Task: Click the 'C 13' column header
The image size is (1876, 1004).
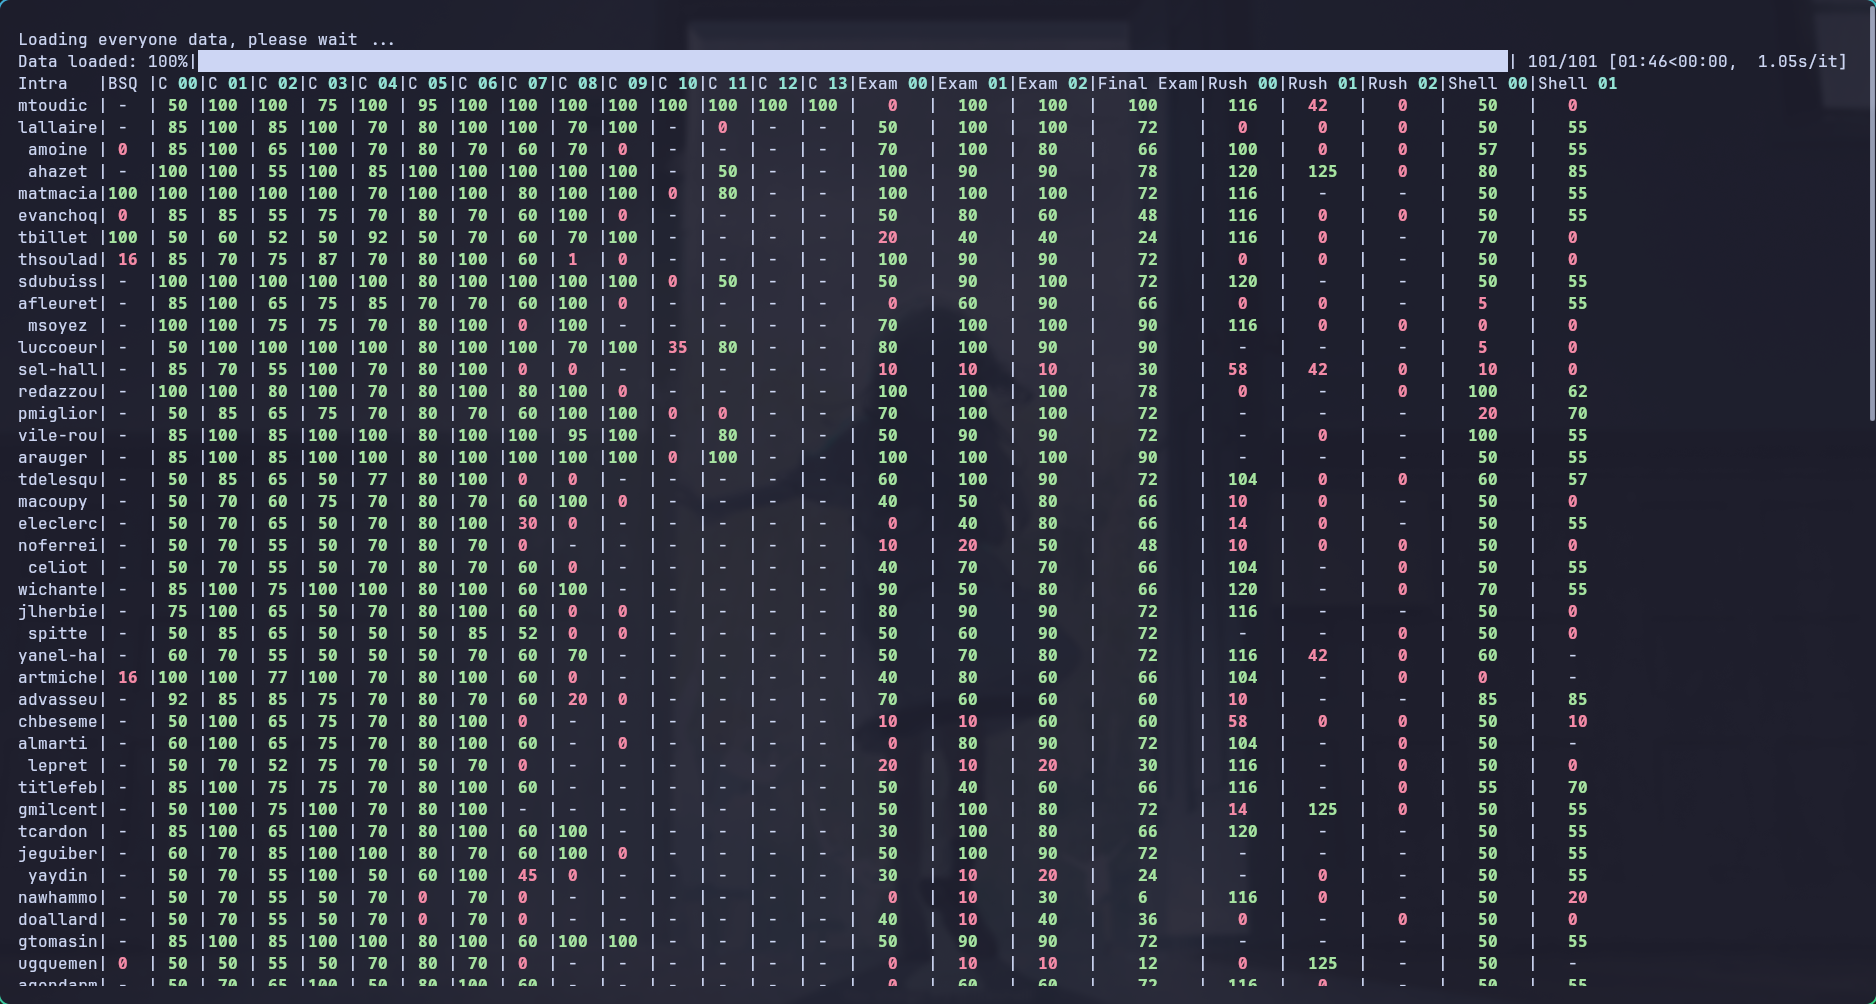Action: [x=828, y=83]
